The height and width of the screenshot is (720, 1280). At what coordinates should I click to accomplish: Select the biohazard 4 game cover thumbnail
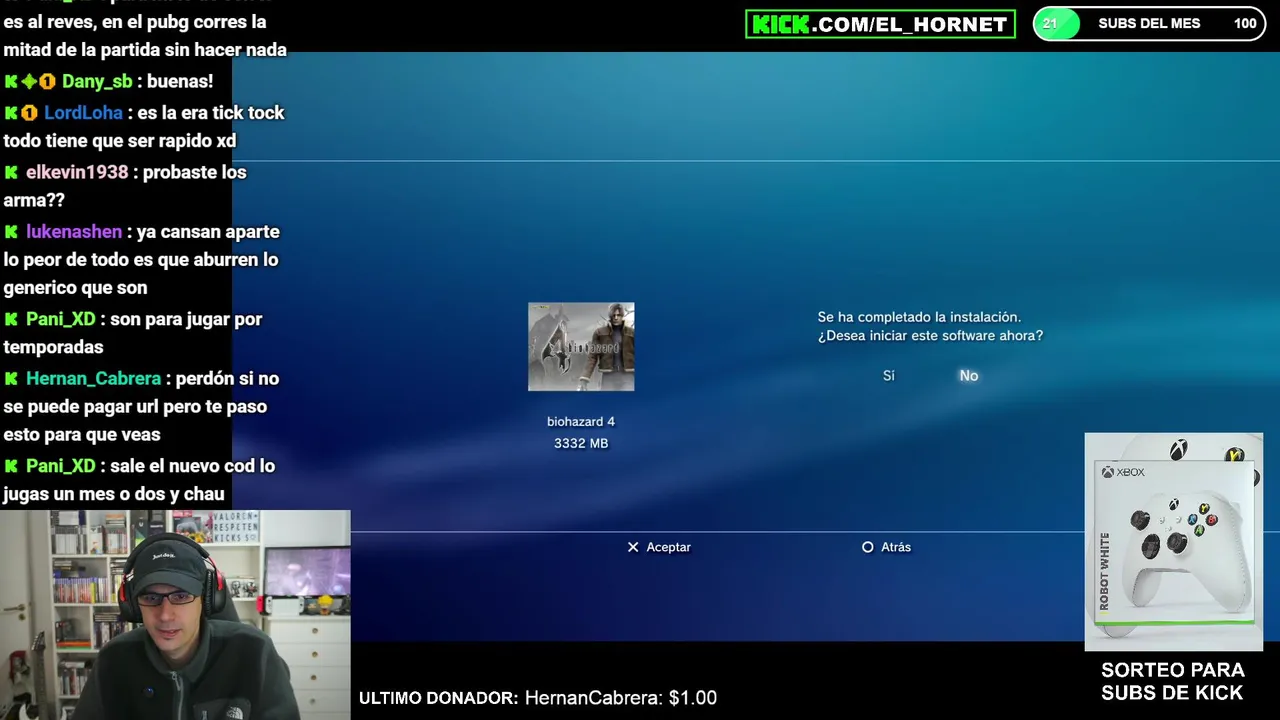581,347
